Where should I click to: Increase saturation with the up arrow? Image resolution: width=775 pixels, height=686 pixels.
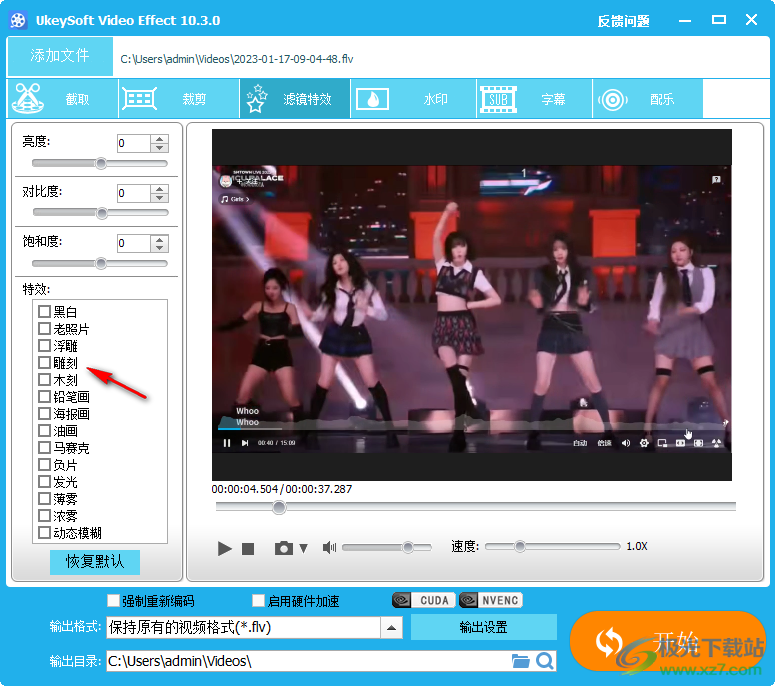159,239
